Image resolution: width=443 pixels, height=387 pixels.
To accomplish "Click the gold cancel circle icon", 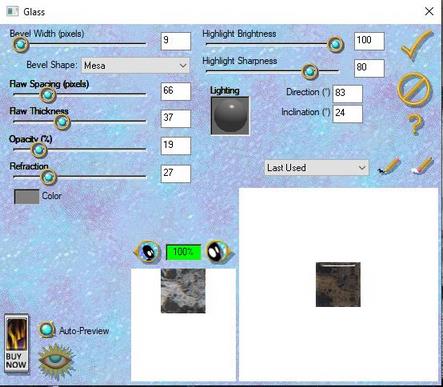I will click(x=414, y=89).
